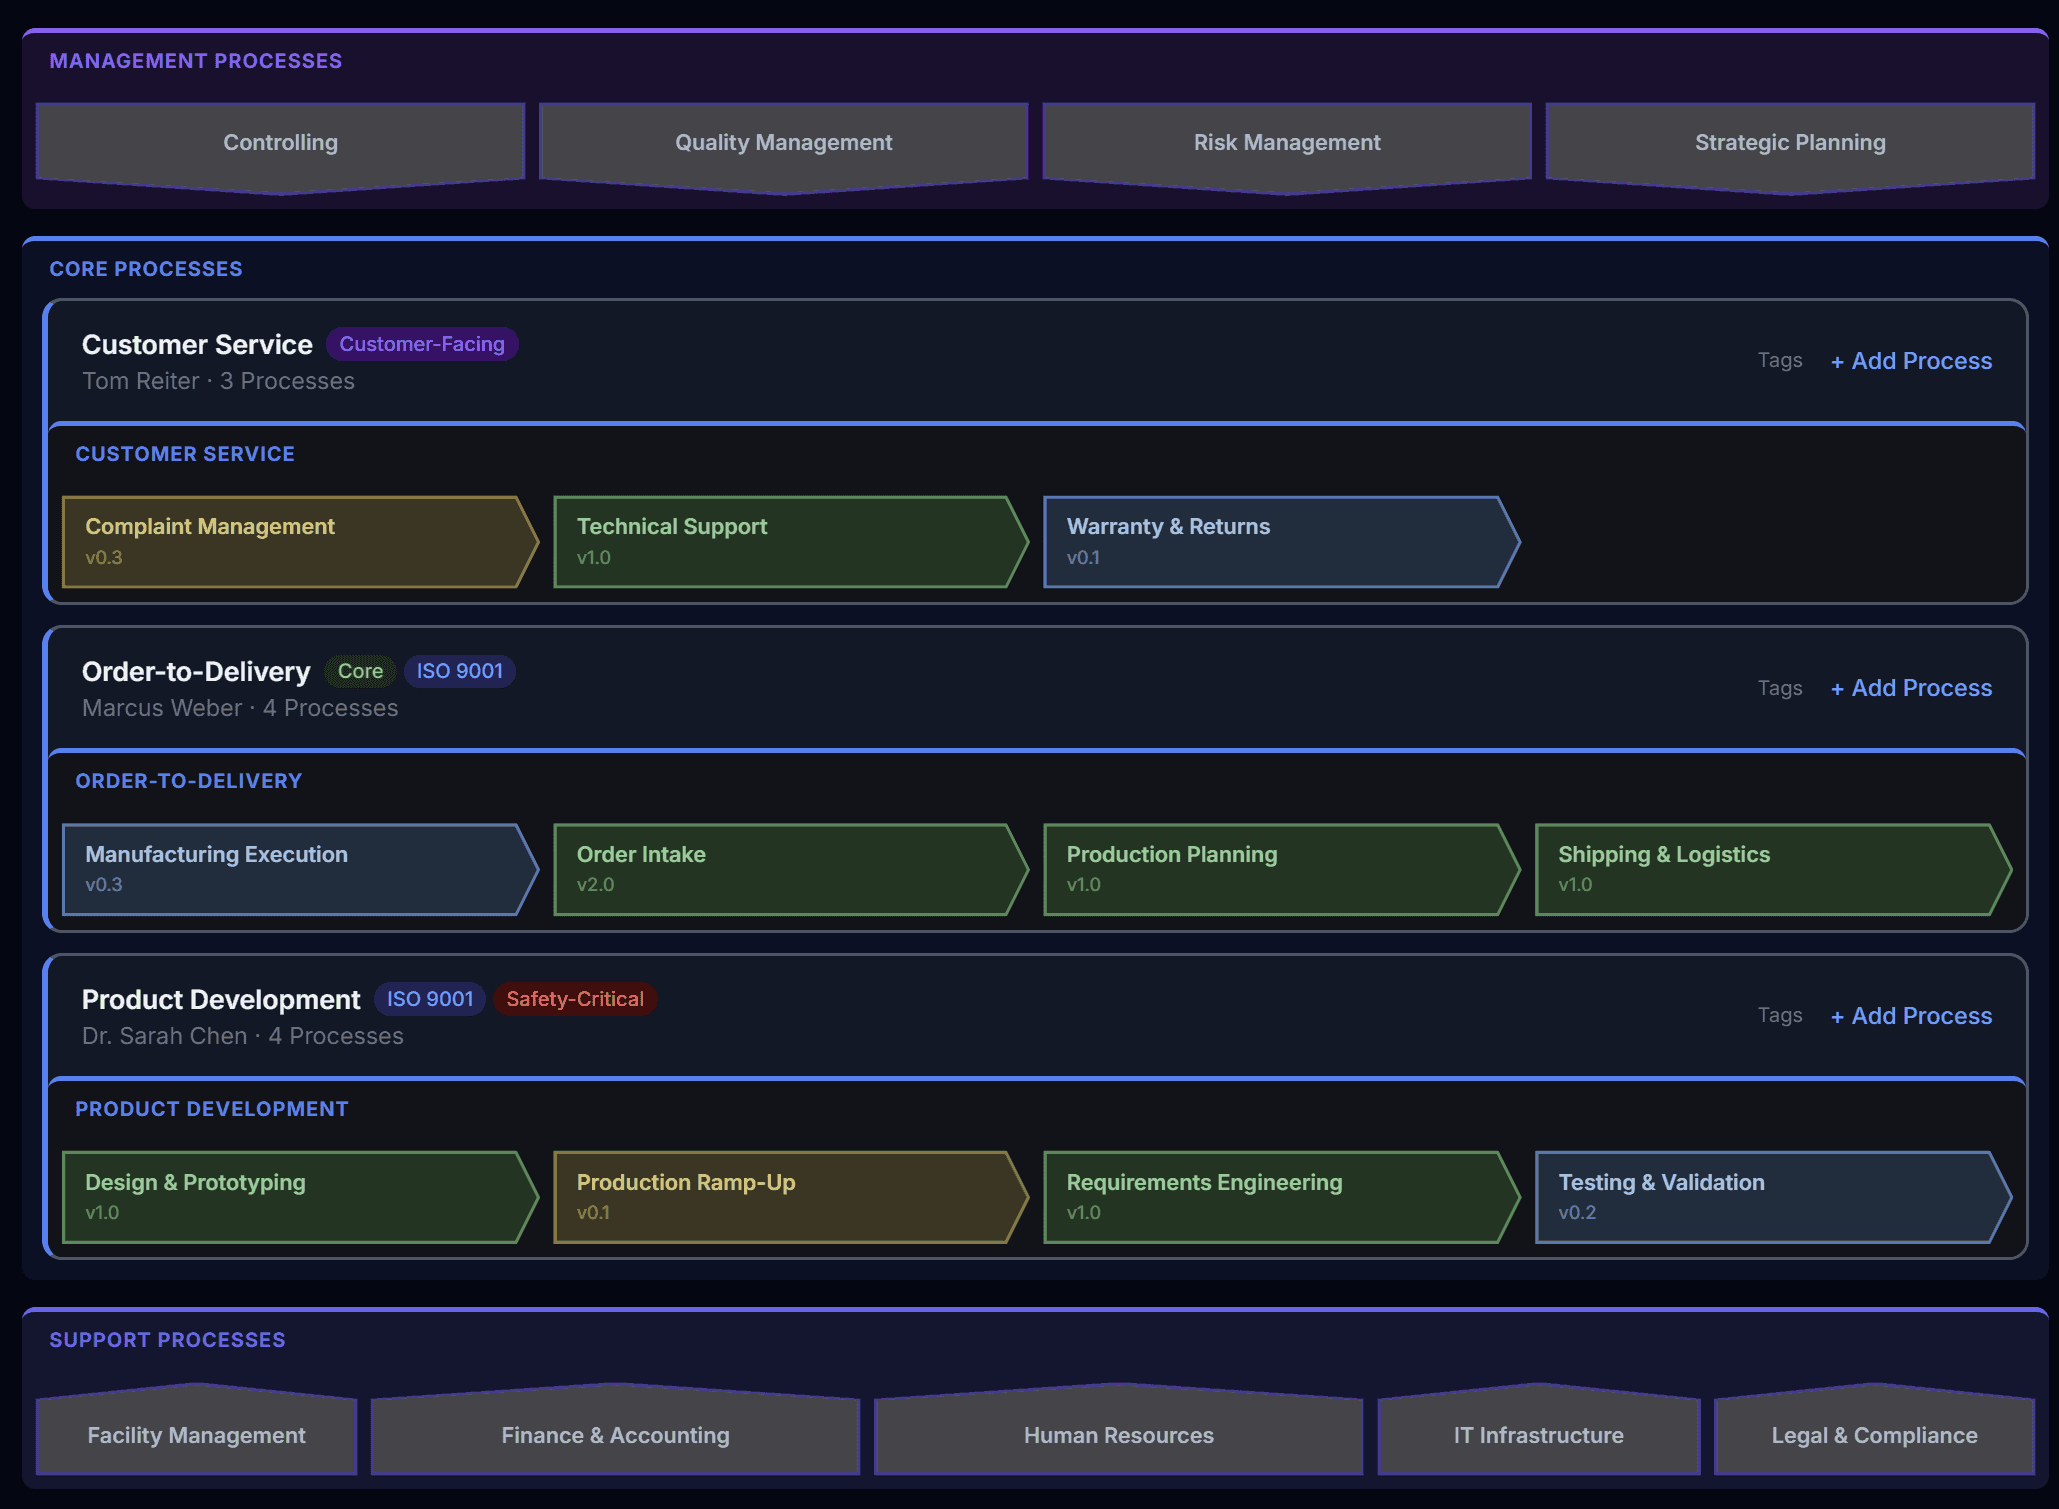Open Risk Management process block

tap(1286, 143)
